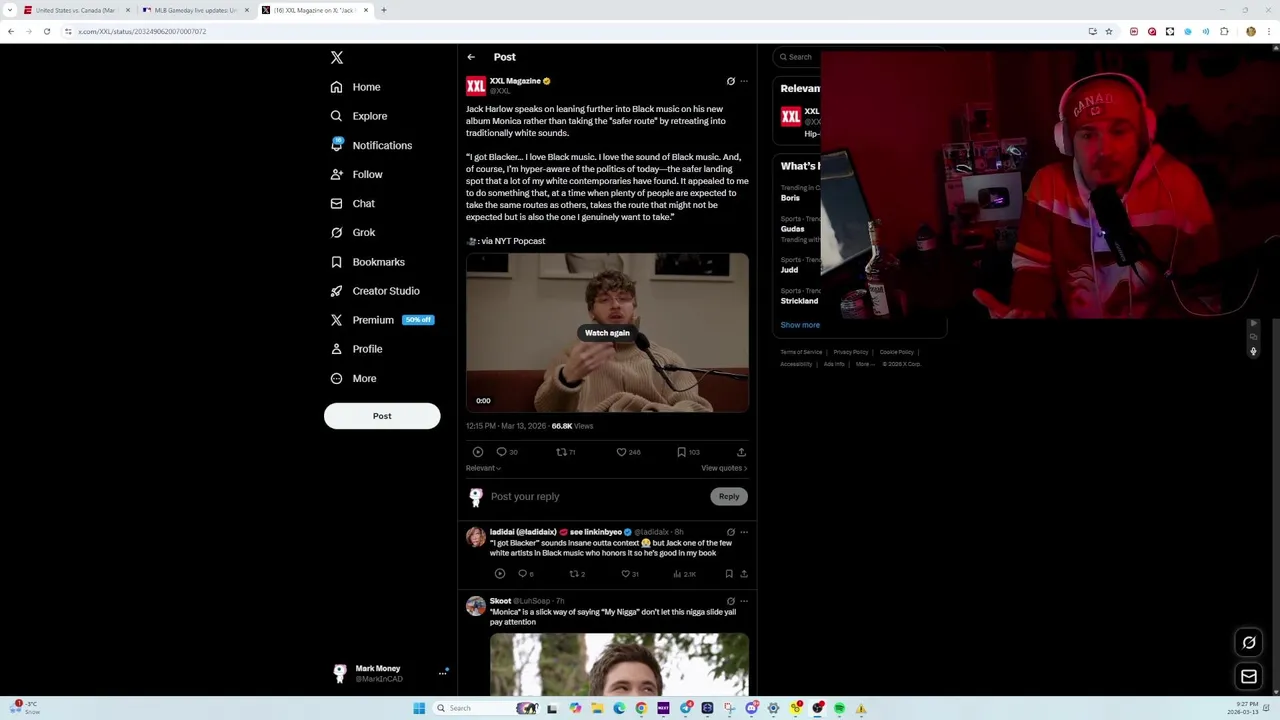The width and height of the screenshot is (1280, 720).
Task: Go to Home in the sidebar
Action: point(356,87)
